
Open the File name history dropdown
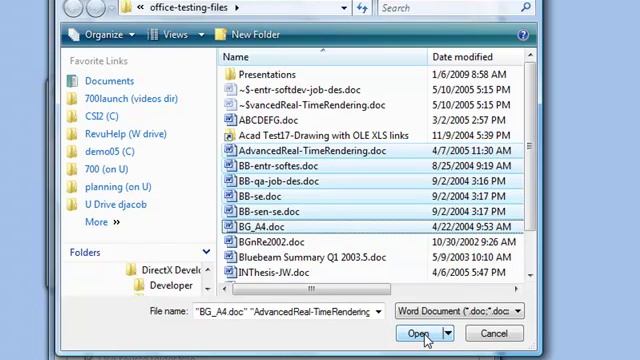tap(378, 312)
